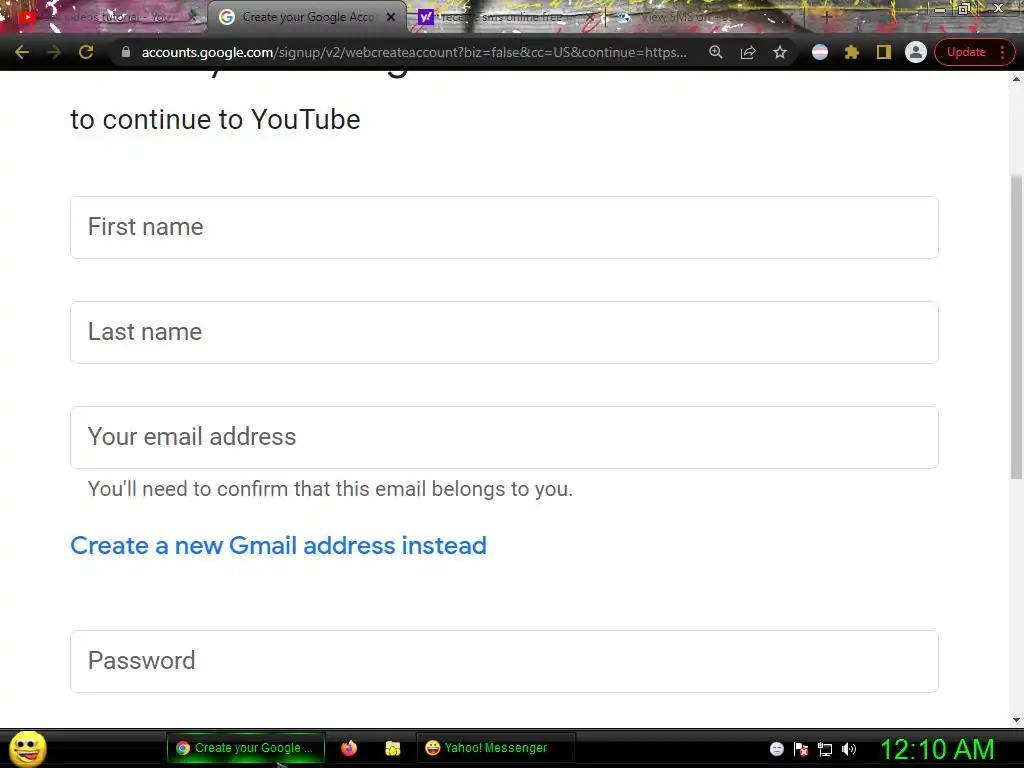Click the Your email address field
This screenshot has height=768, width=1024.
(x=504, y=438)
